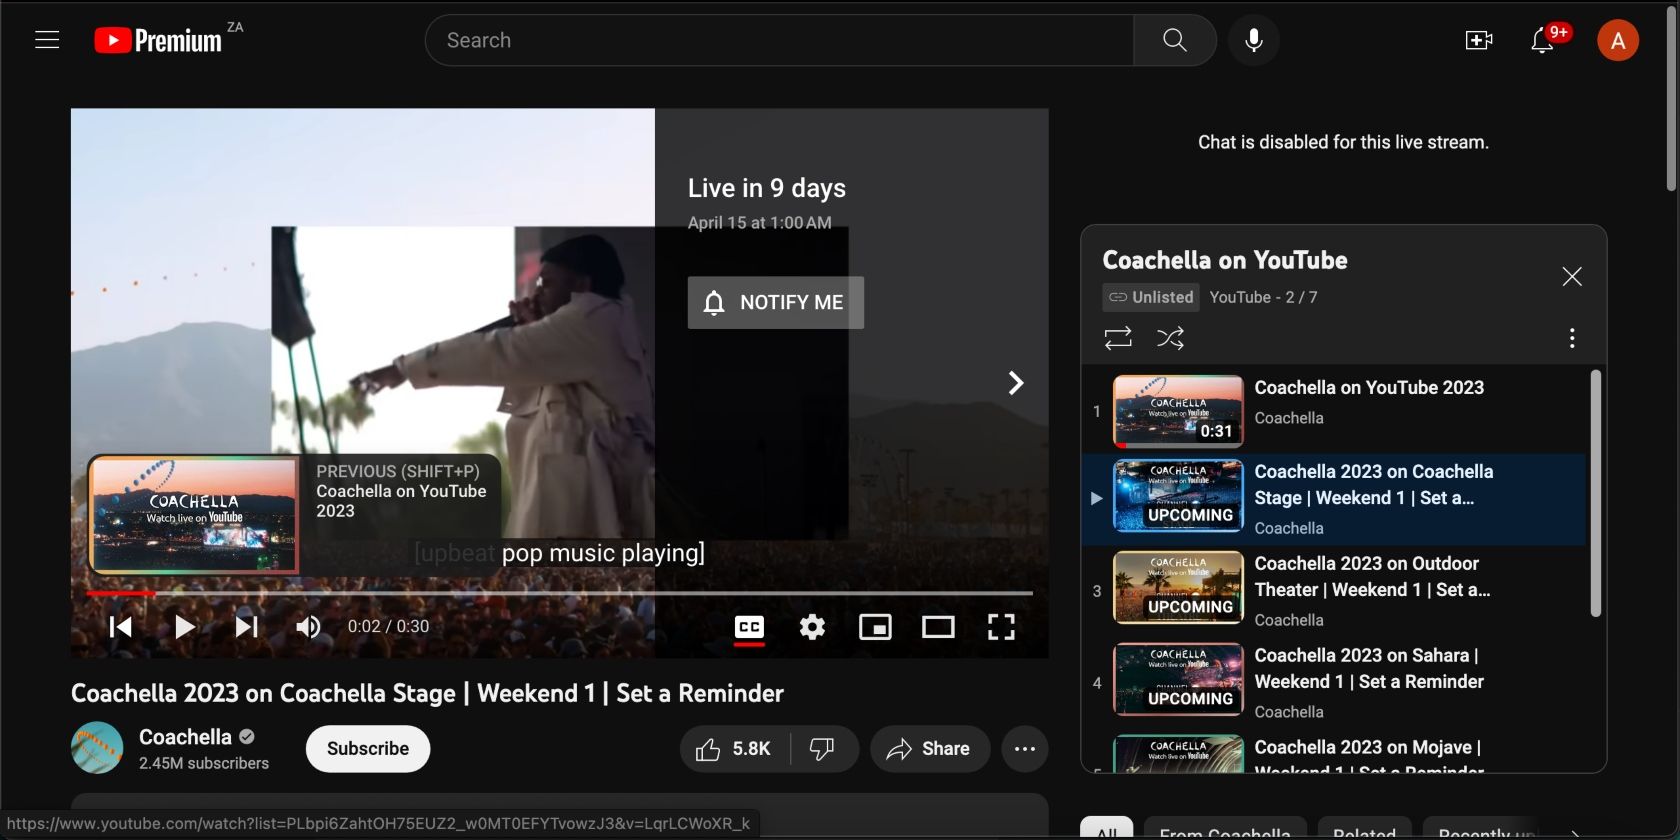Select the All filter chip
Image resolution: width=1680 pixels, height=840 pixels.
[x=1106, y=830]
